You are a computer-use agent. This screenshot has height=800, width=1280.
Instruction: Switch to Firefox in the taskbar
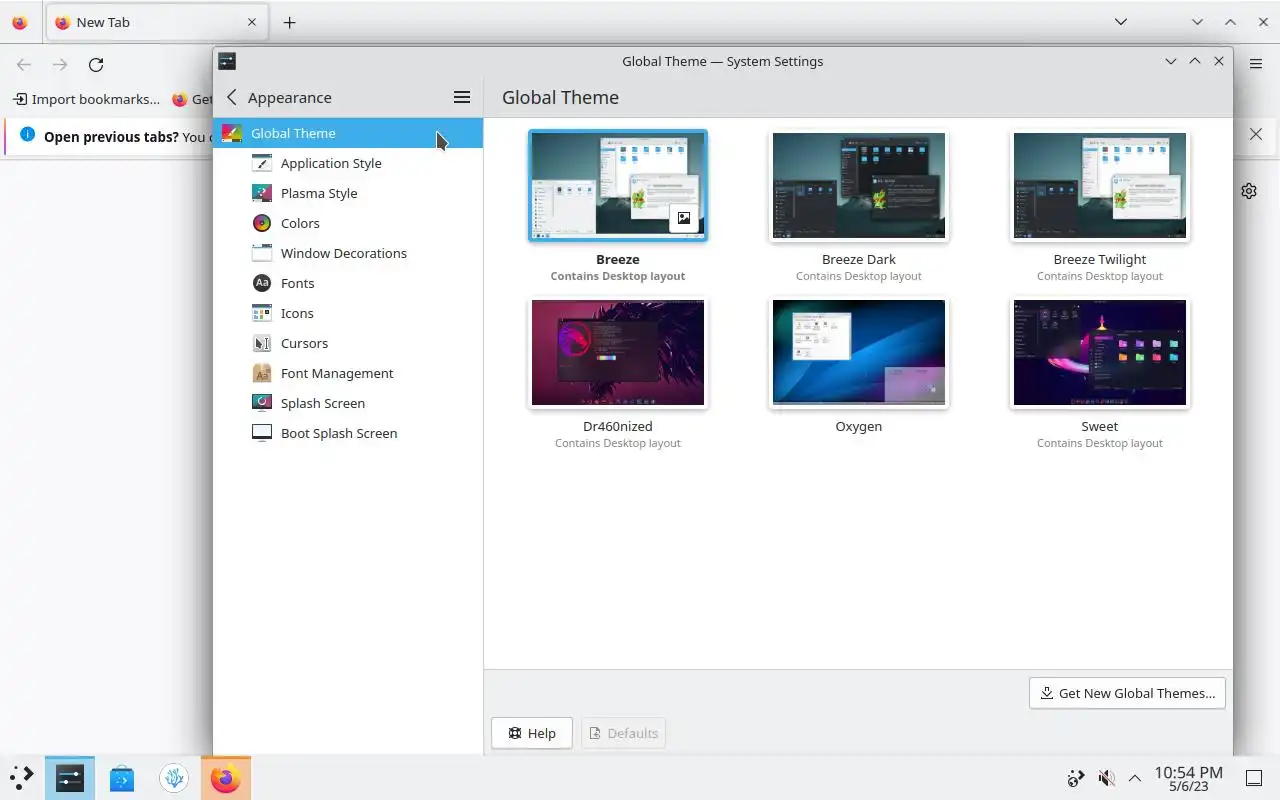[226, 777]
